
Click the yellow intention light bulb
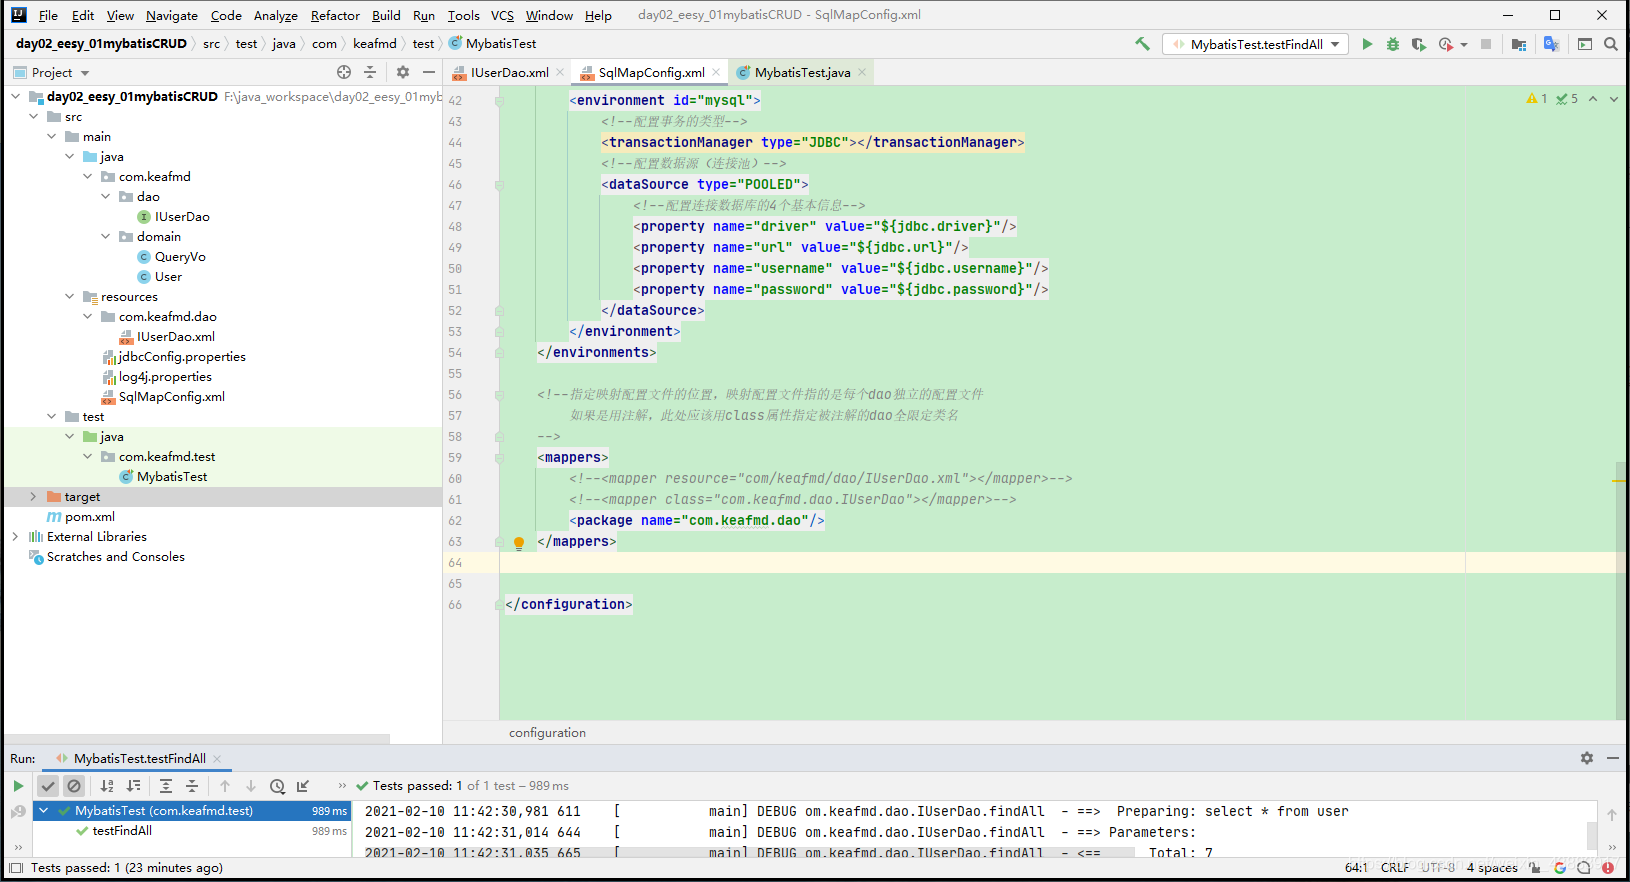click(519, 543)
